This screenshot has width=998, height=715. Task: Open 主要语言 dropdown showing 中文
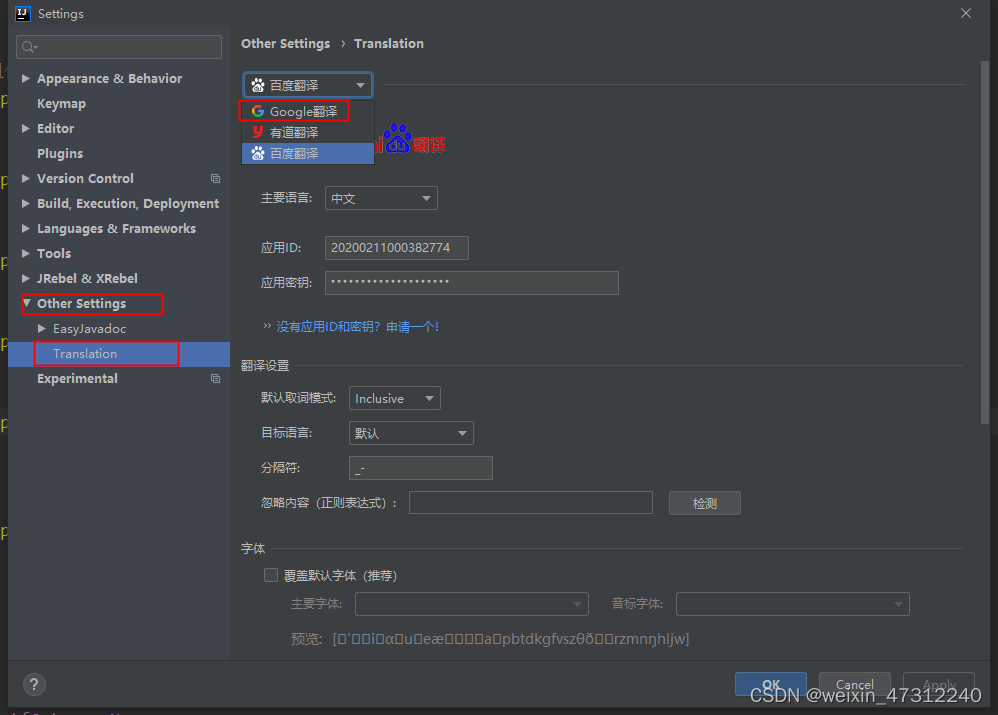(381, 198)
